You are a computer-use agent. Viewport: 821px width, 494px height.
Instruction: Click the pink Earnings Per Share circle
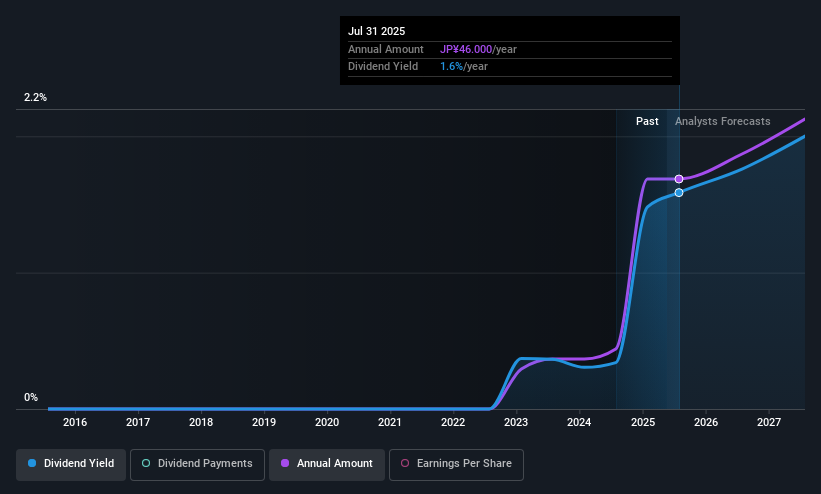[405, 463]
